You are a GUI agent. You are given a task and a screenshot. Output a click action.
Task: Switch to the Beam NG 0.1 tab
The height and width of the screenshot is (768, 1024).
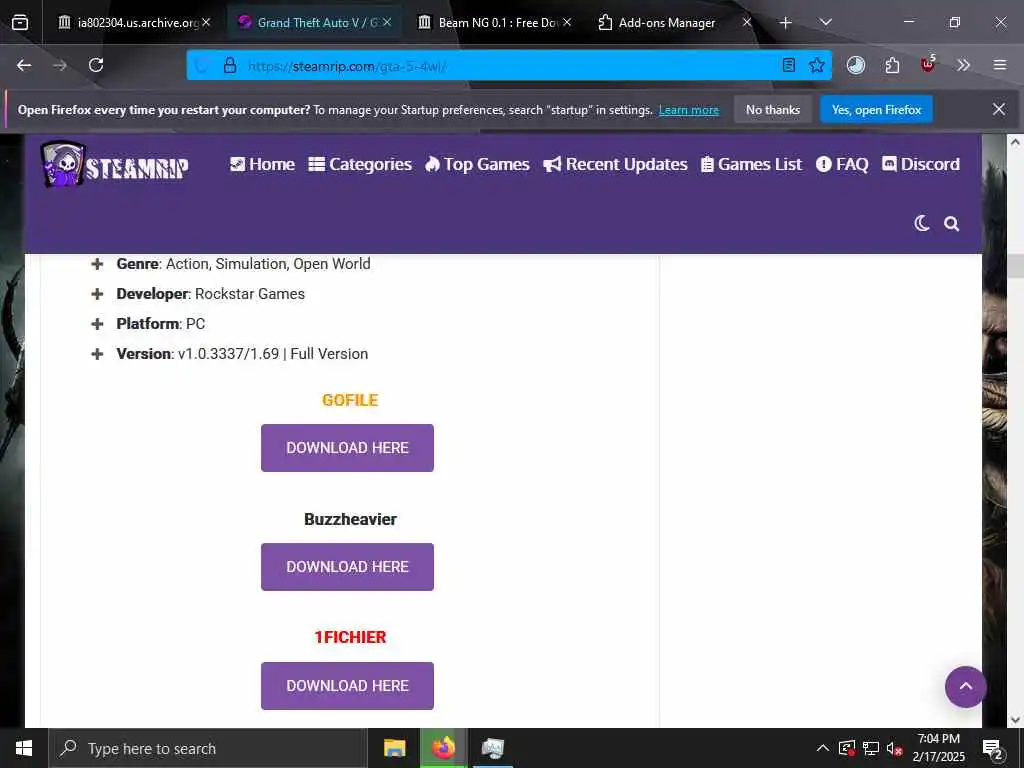[x=495, y=23]
